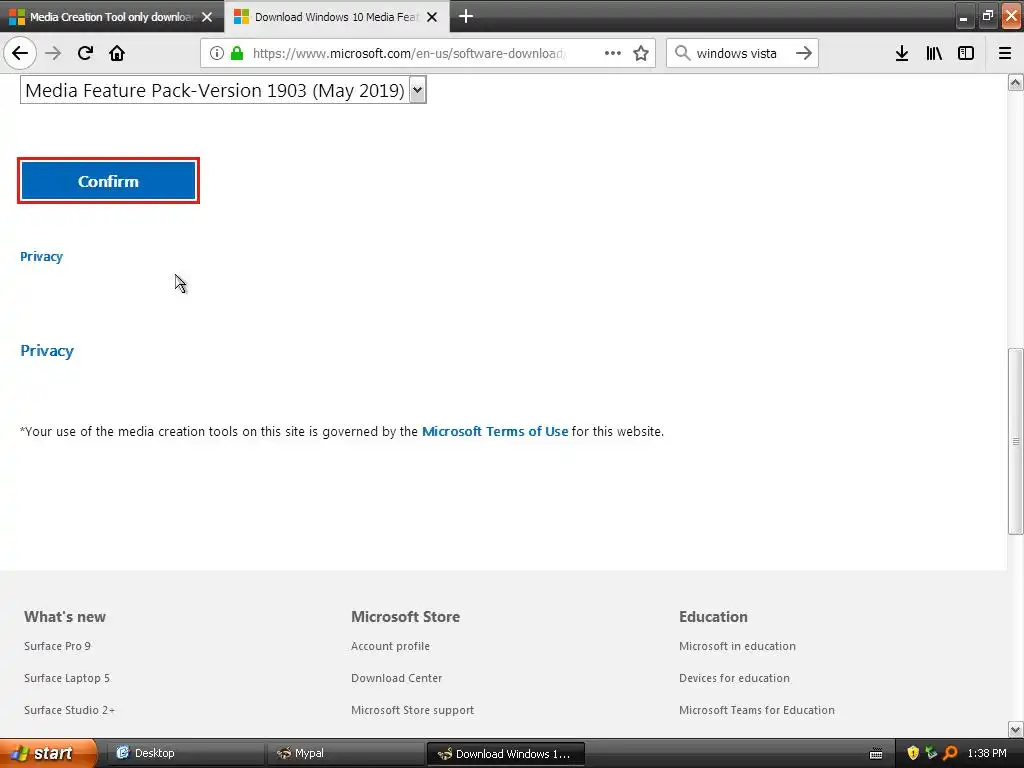Open the library bookshelf icon
This screenshot has height=768, width=1024.
(x=934, y=53)
